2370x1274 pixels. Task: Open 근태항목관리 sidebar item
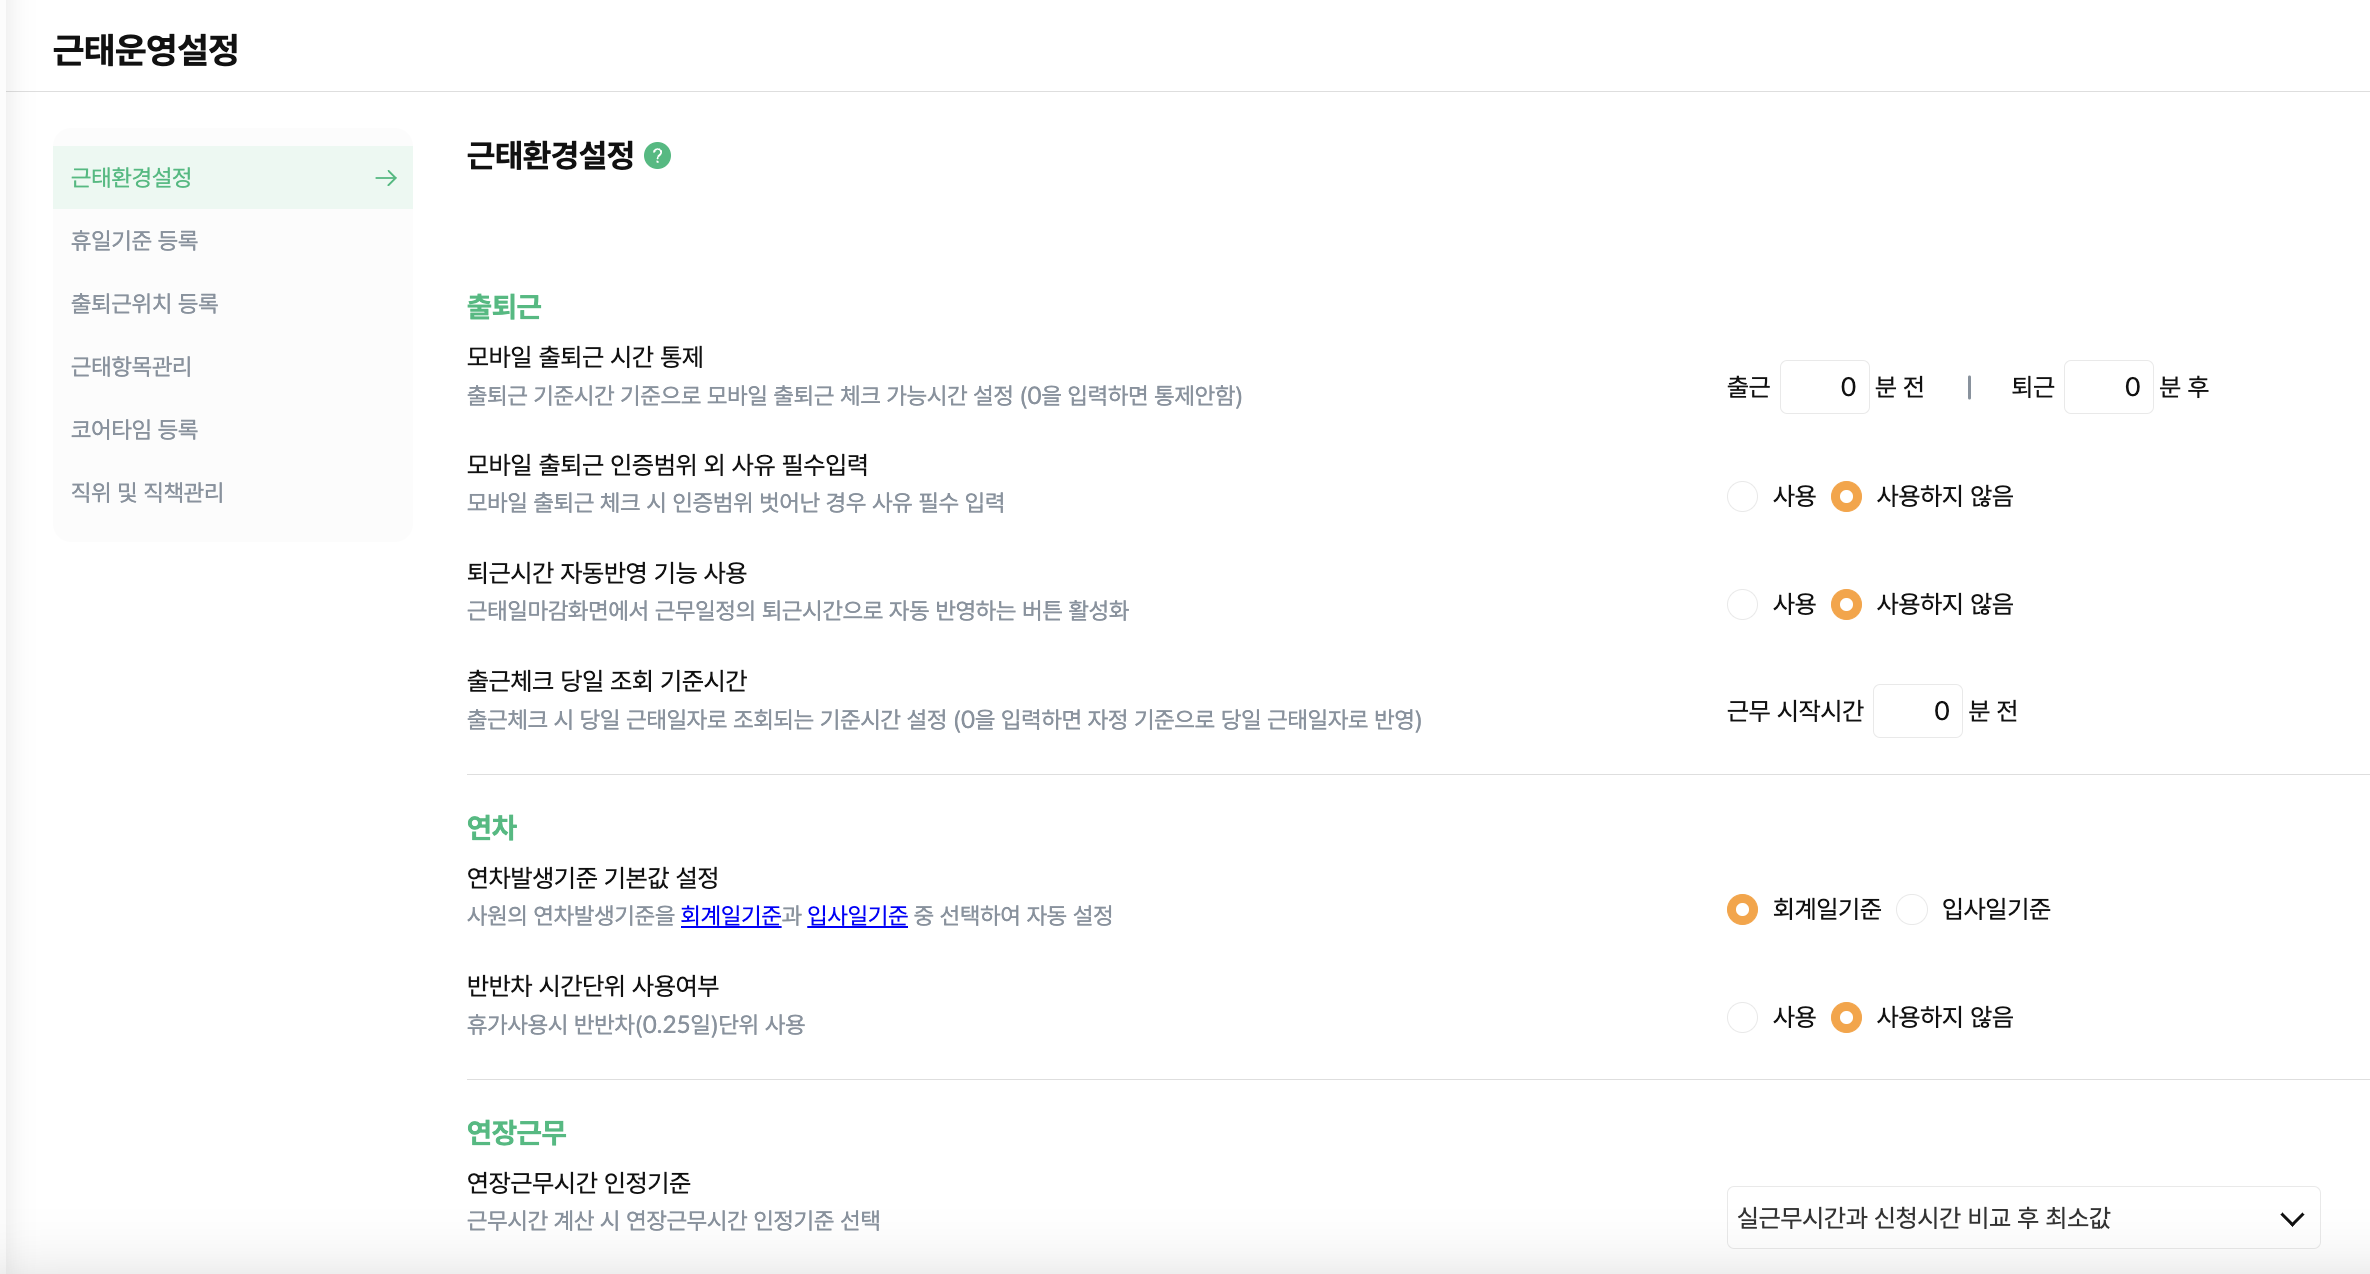[131, 366]
